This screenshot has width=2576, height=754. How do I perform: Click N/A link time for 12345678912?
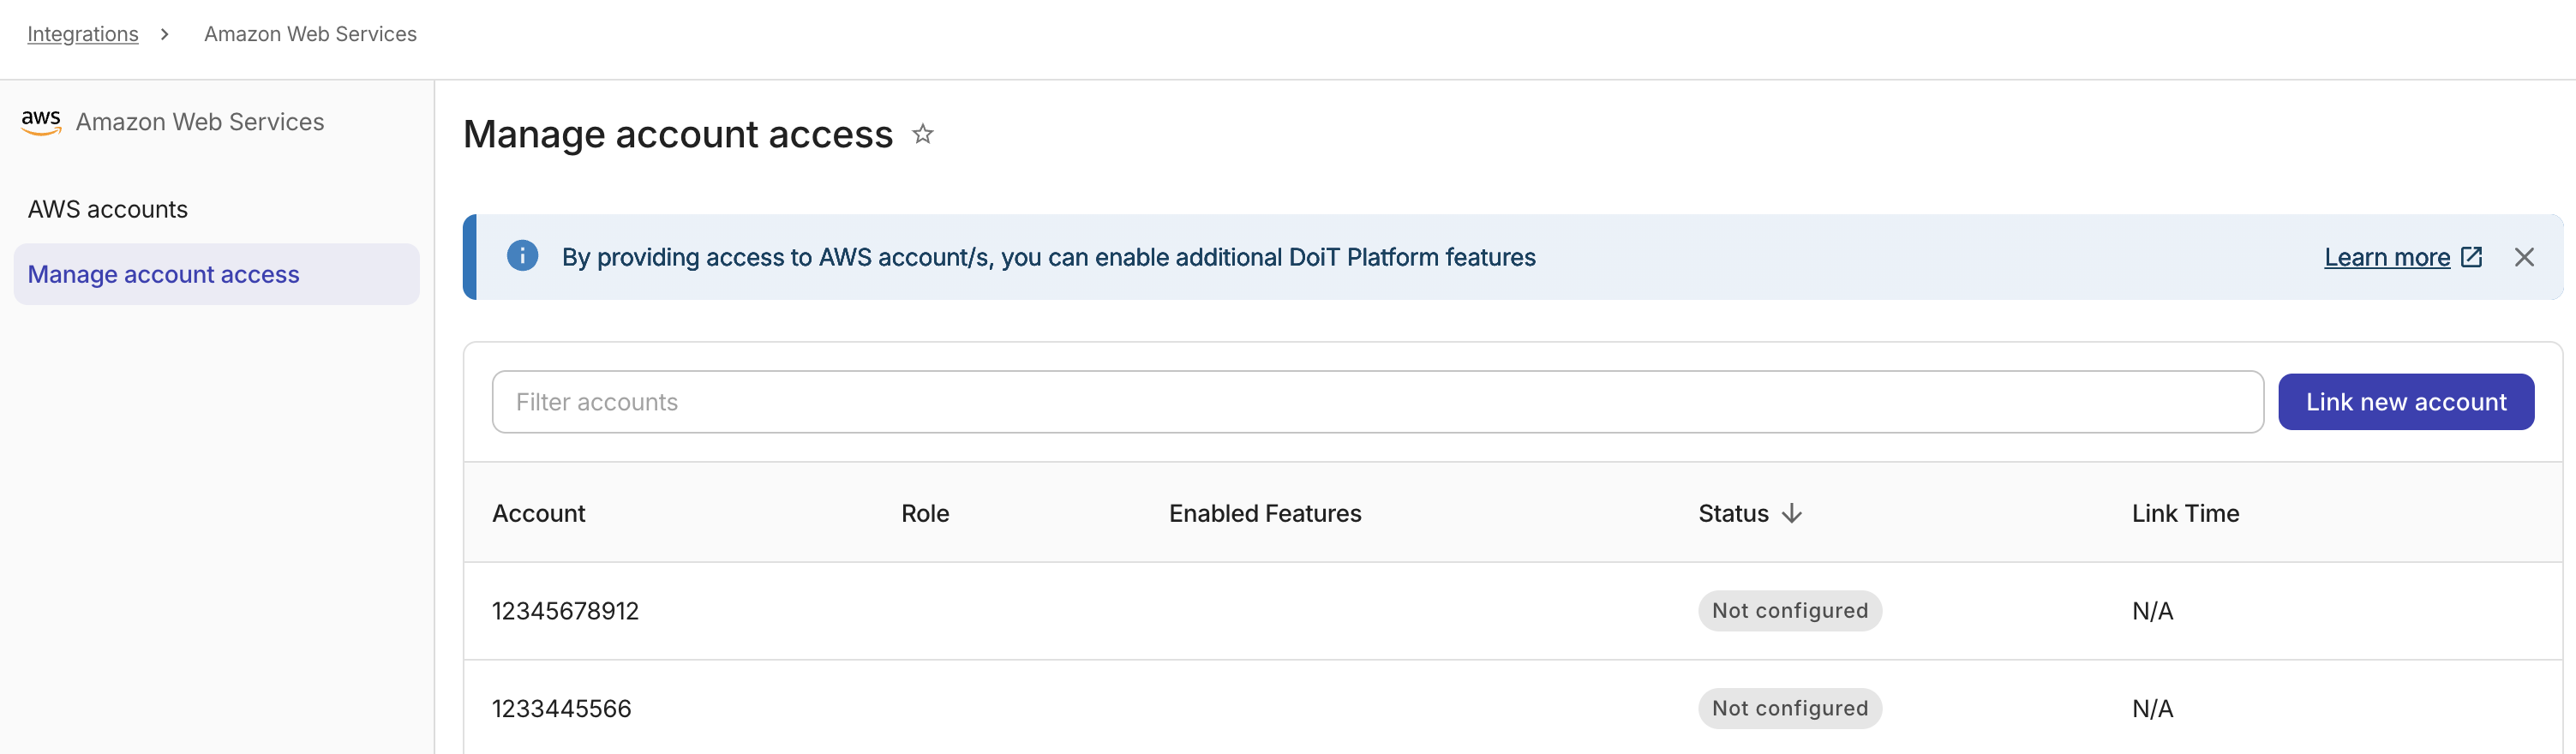coord(2152,611)
